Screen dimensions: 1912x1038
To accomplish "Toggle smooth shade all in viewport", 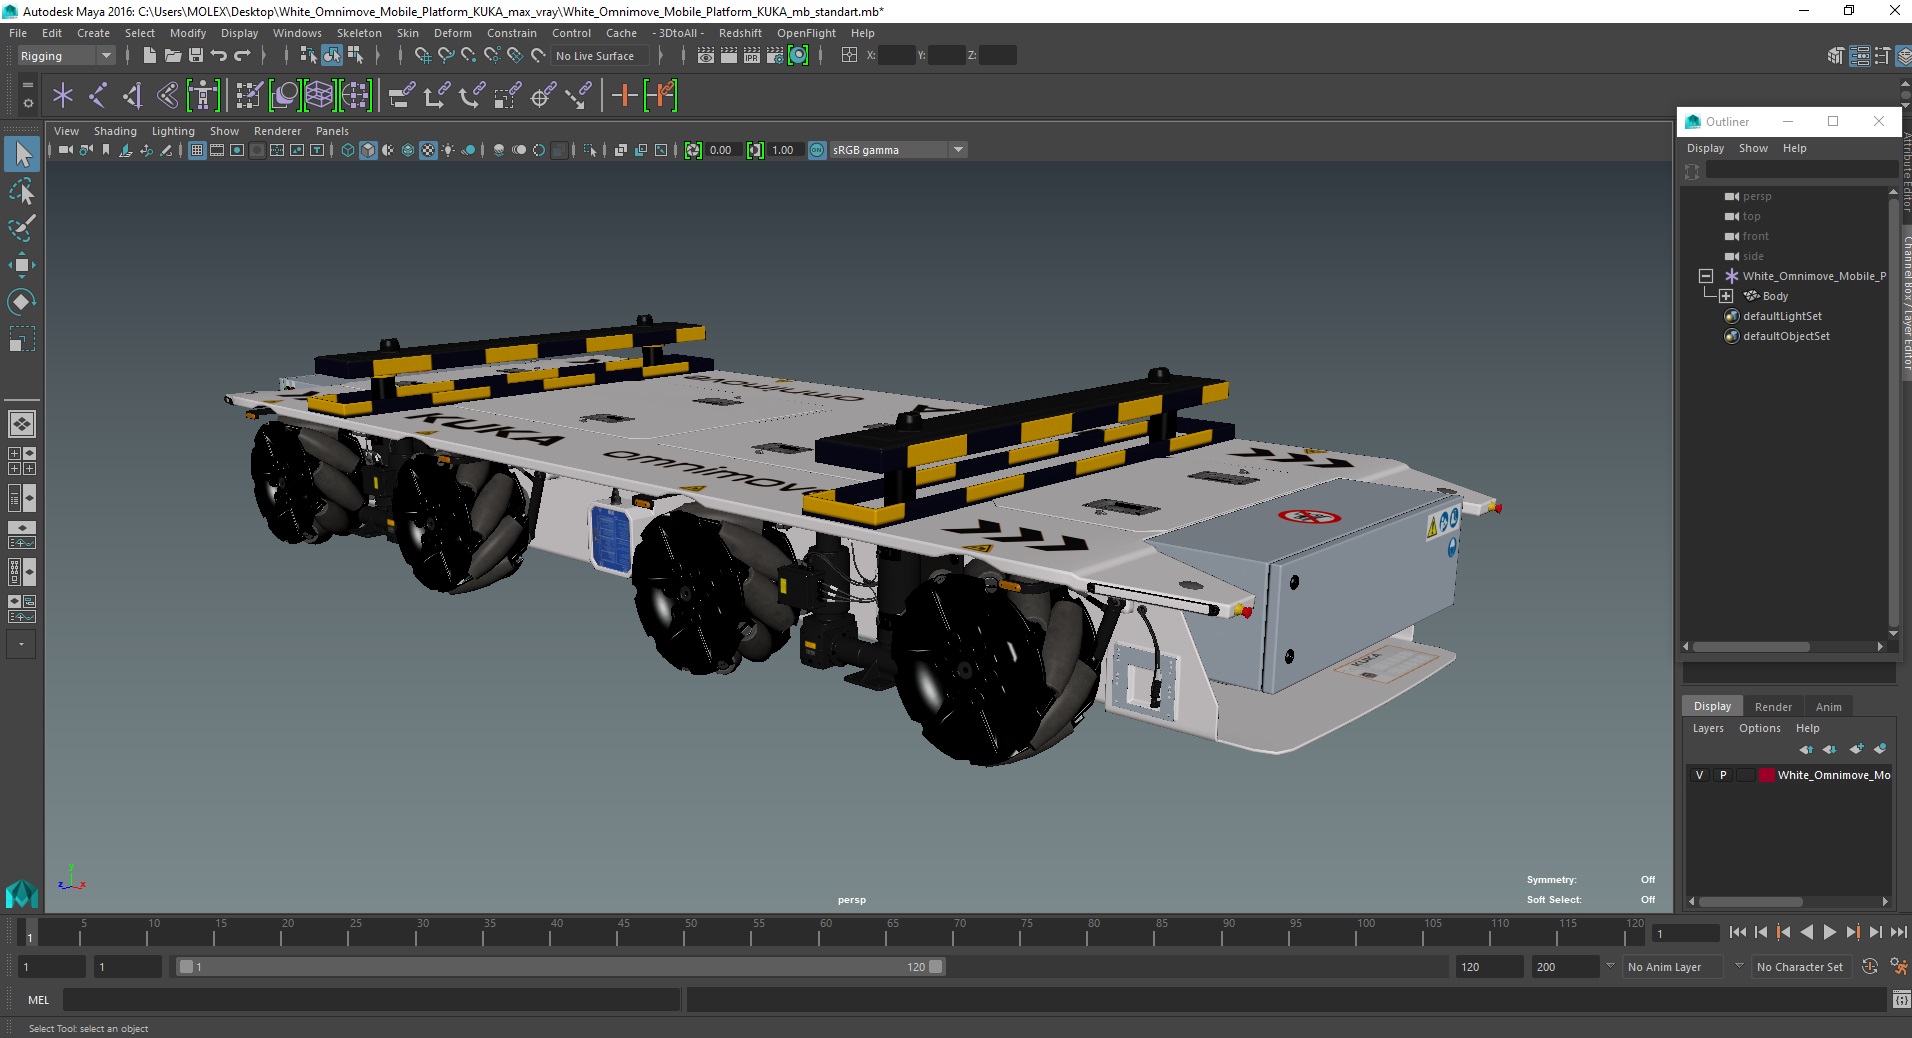I will [368, 150].
